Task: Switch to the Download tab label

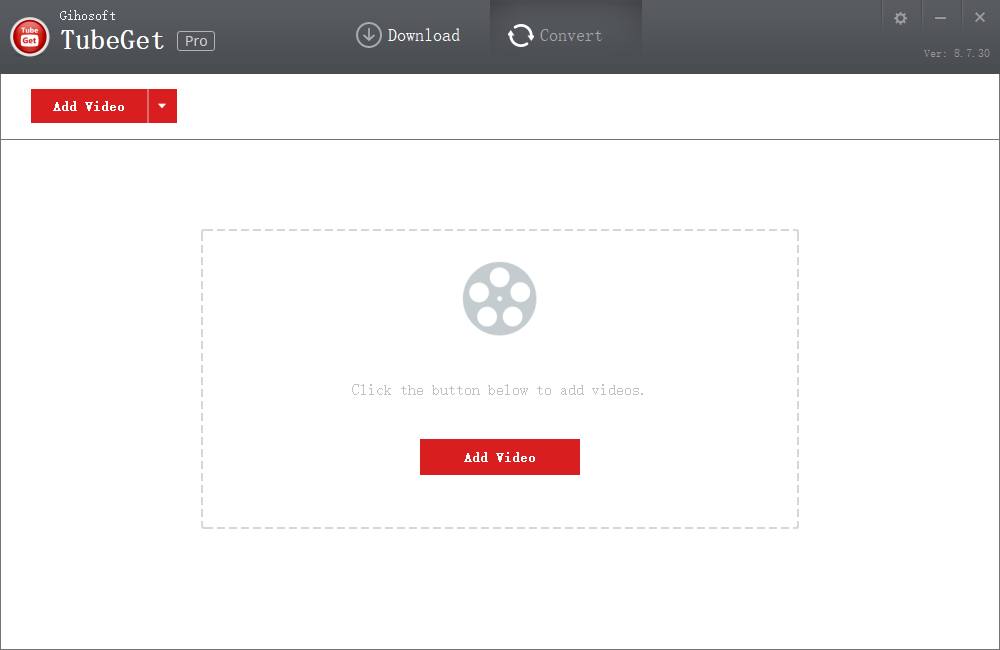Action: [423, 35]
